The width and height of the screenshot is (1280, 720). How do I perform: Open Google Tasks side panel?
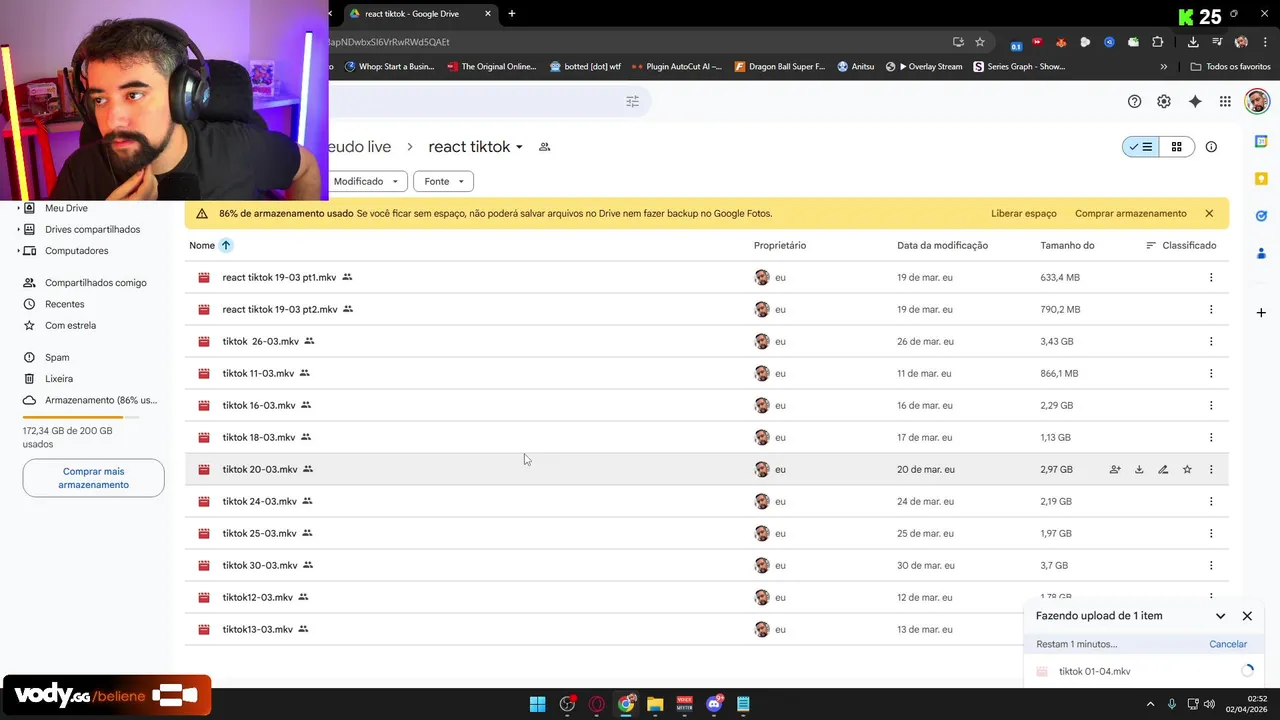[x=1261, y=216]
